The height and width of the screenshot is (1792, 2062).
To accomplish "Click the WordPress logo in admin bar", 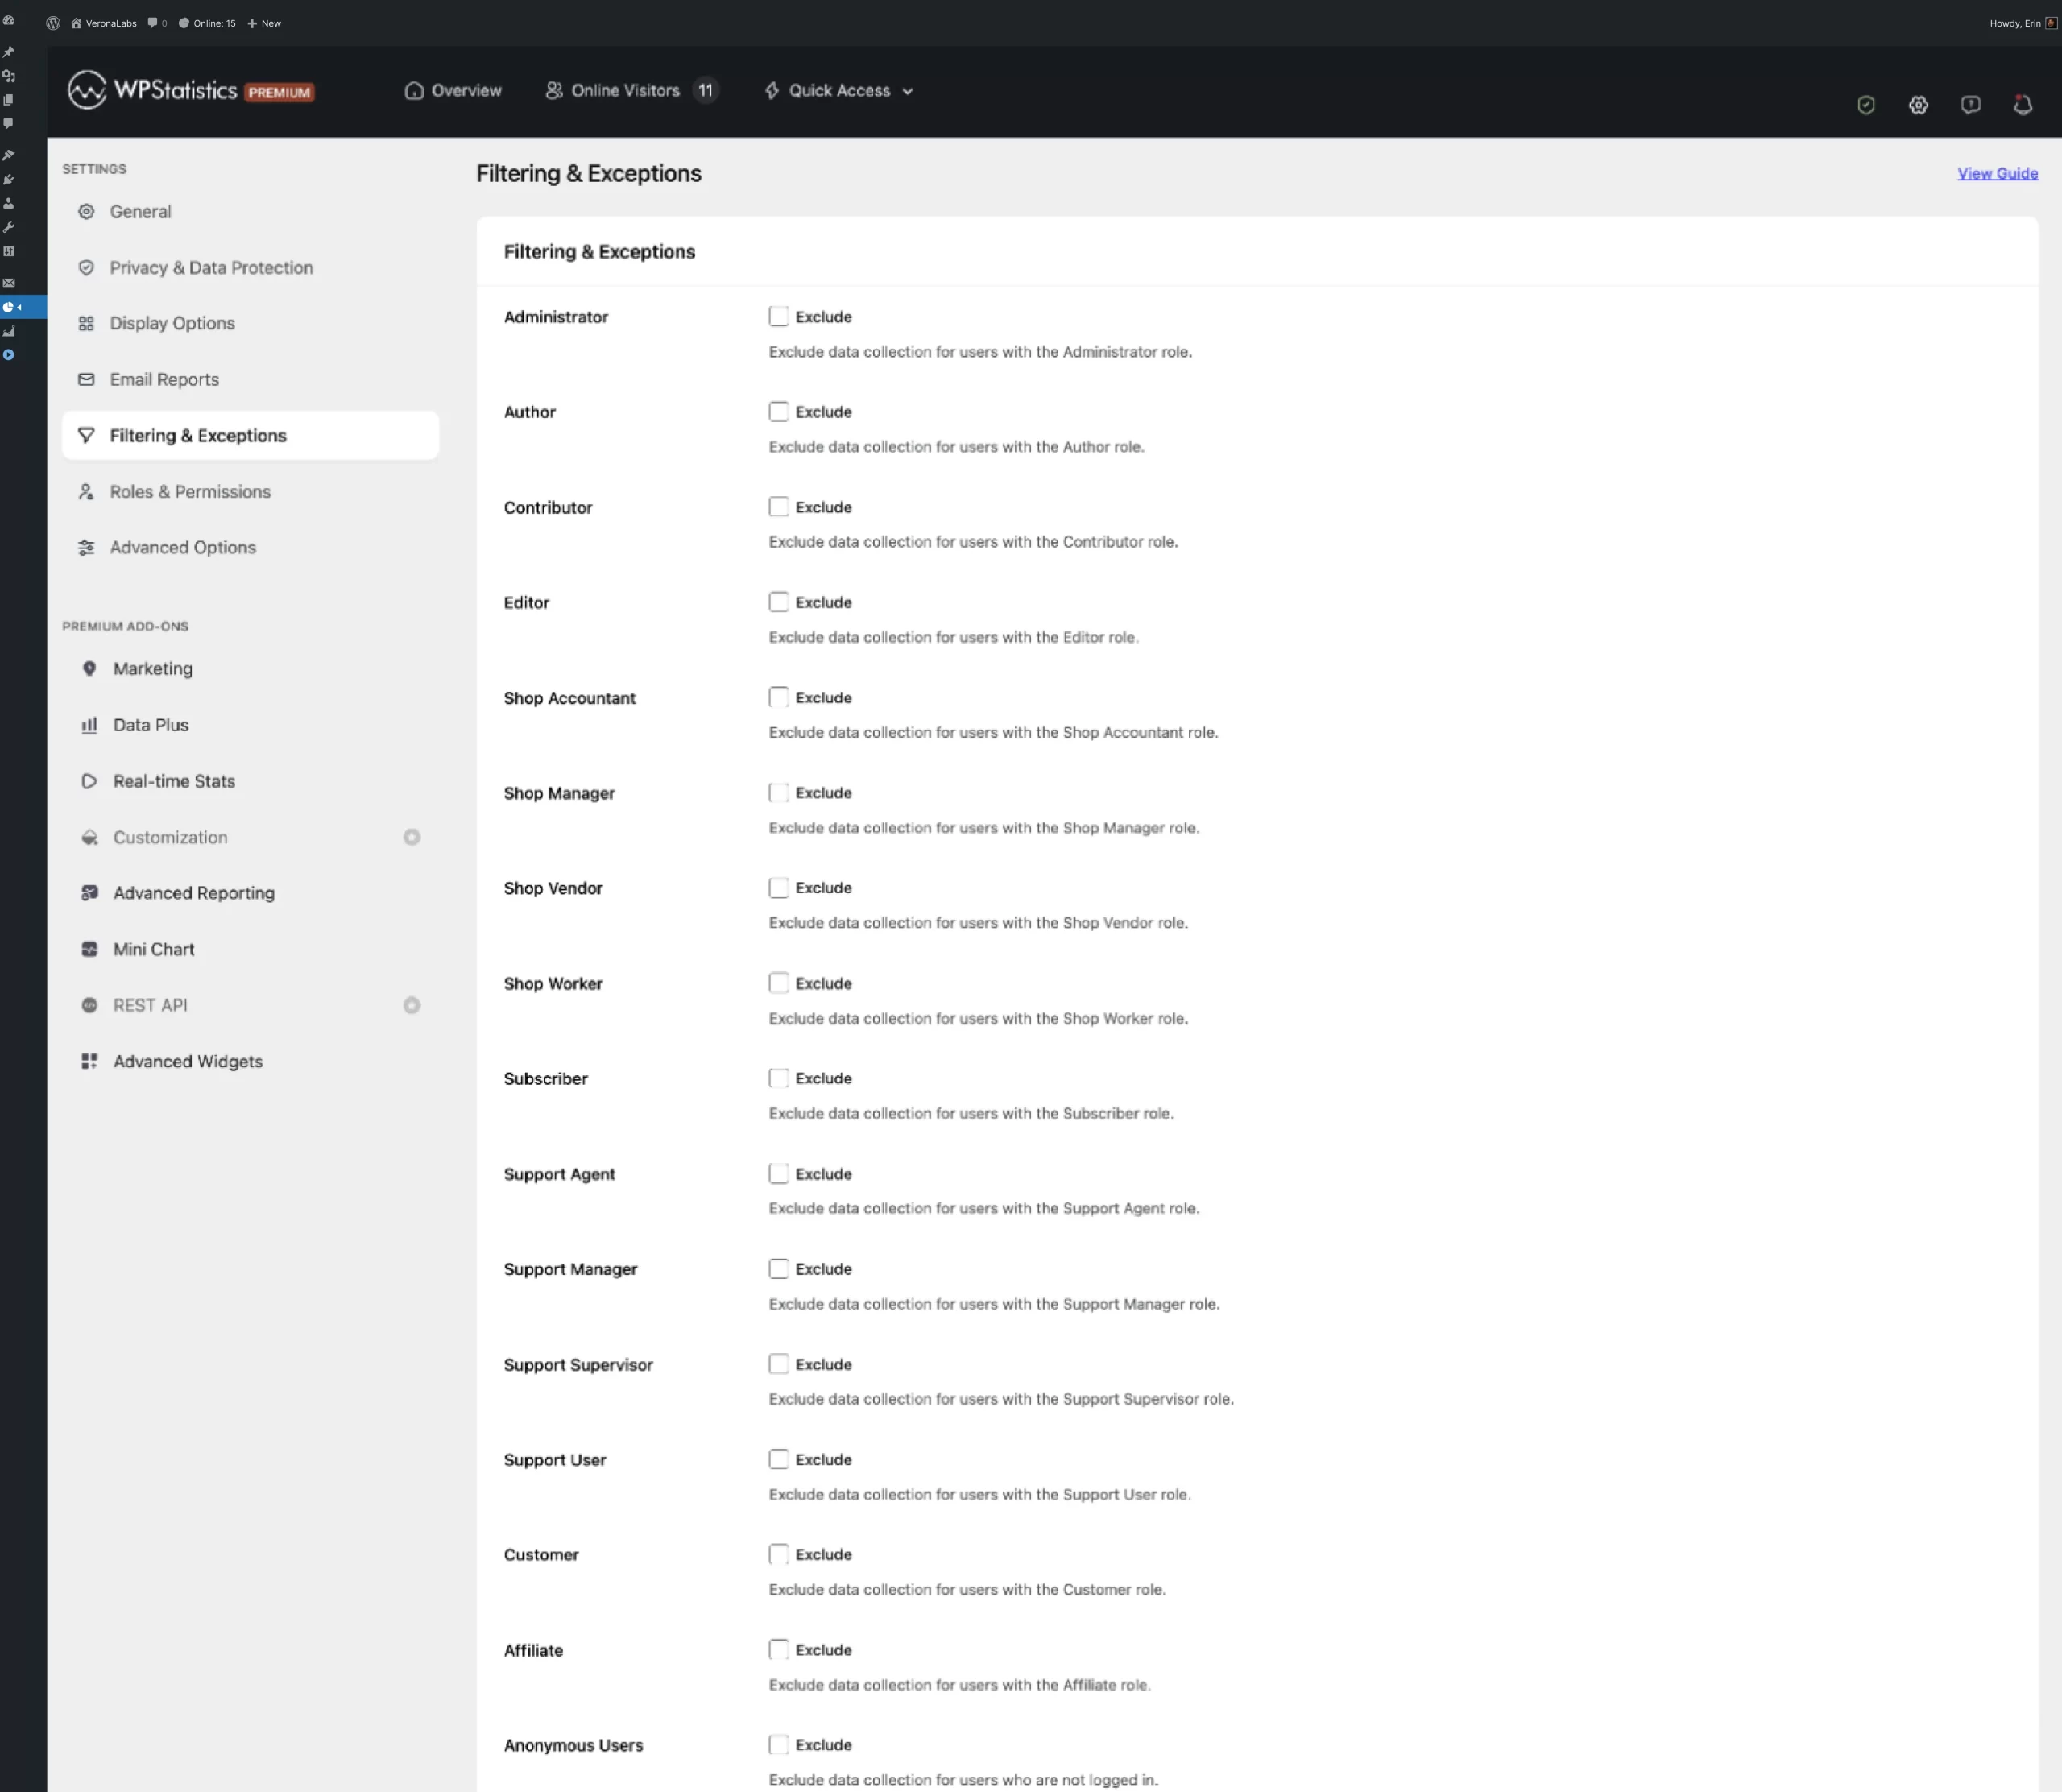I will [x=53, y=23].
